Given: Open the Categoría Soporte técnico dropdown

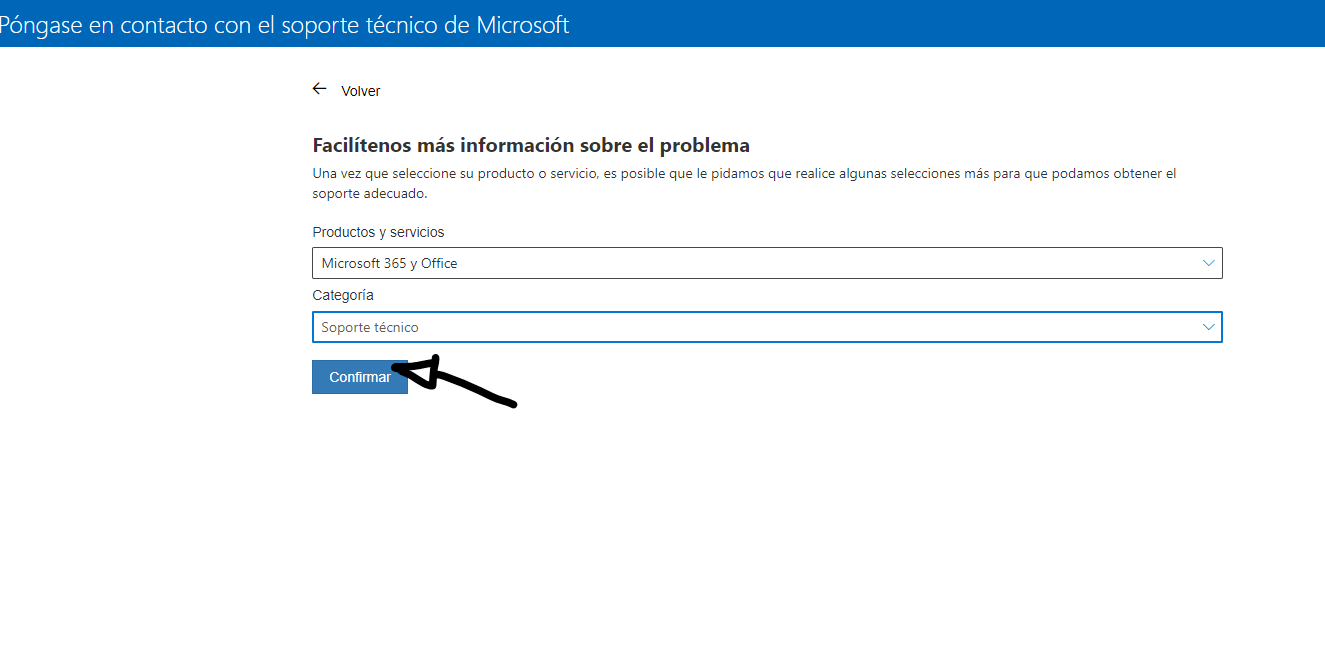Looking at the screenshot, I should [767, 327].
